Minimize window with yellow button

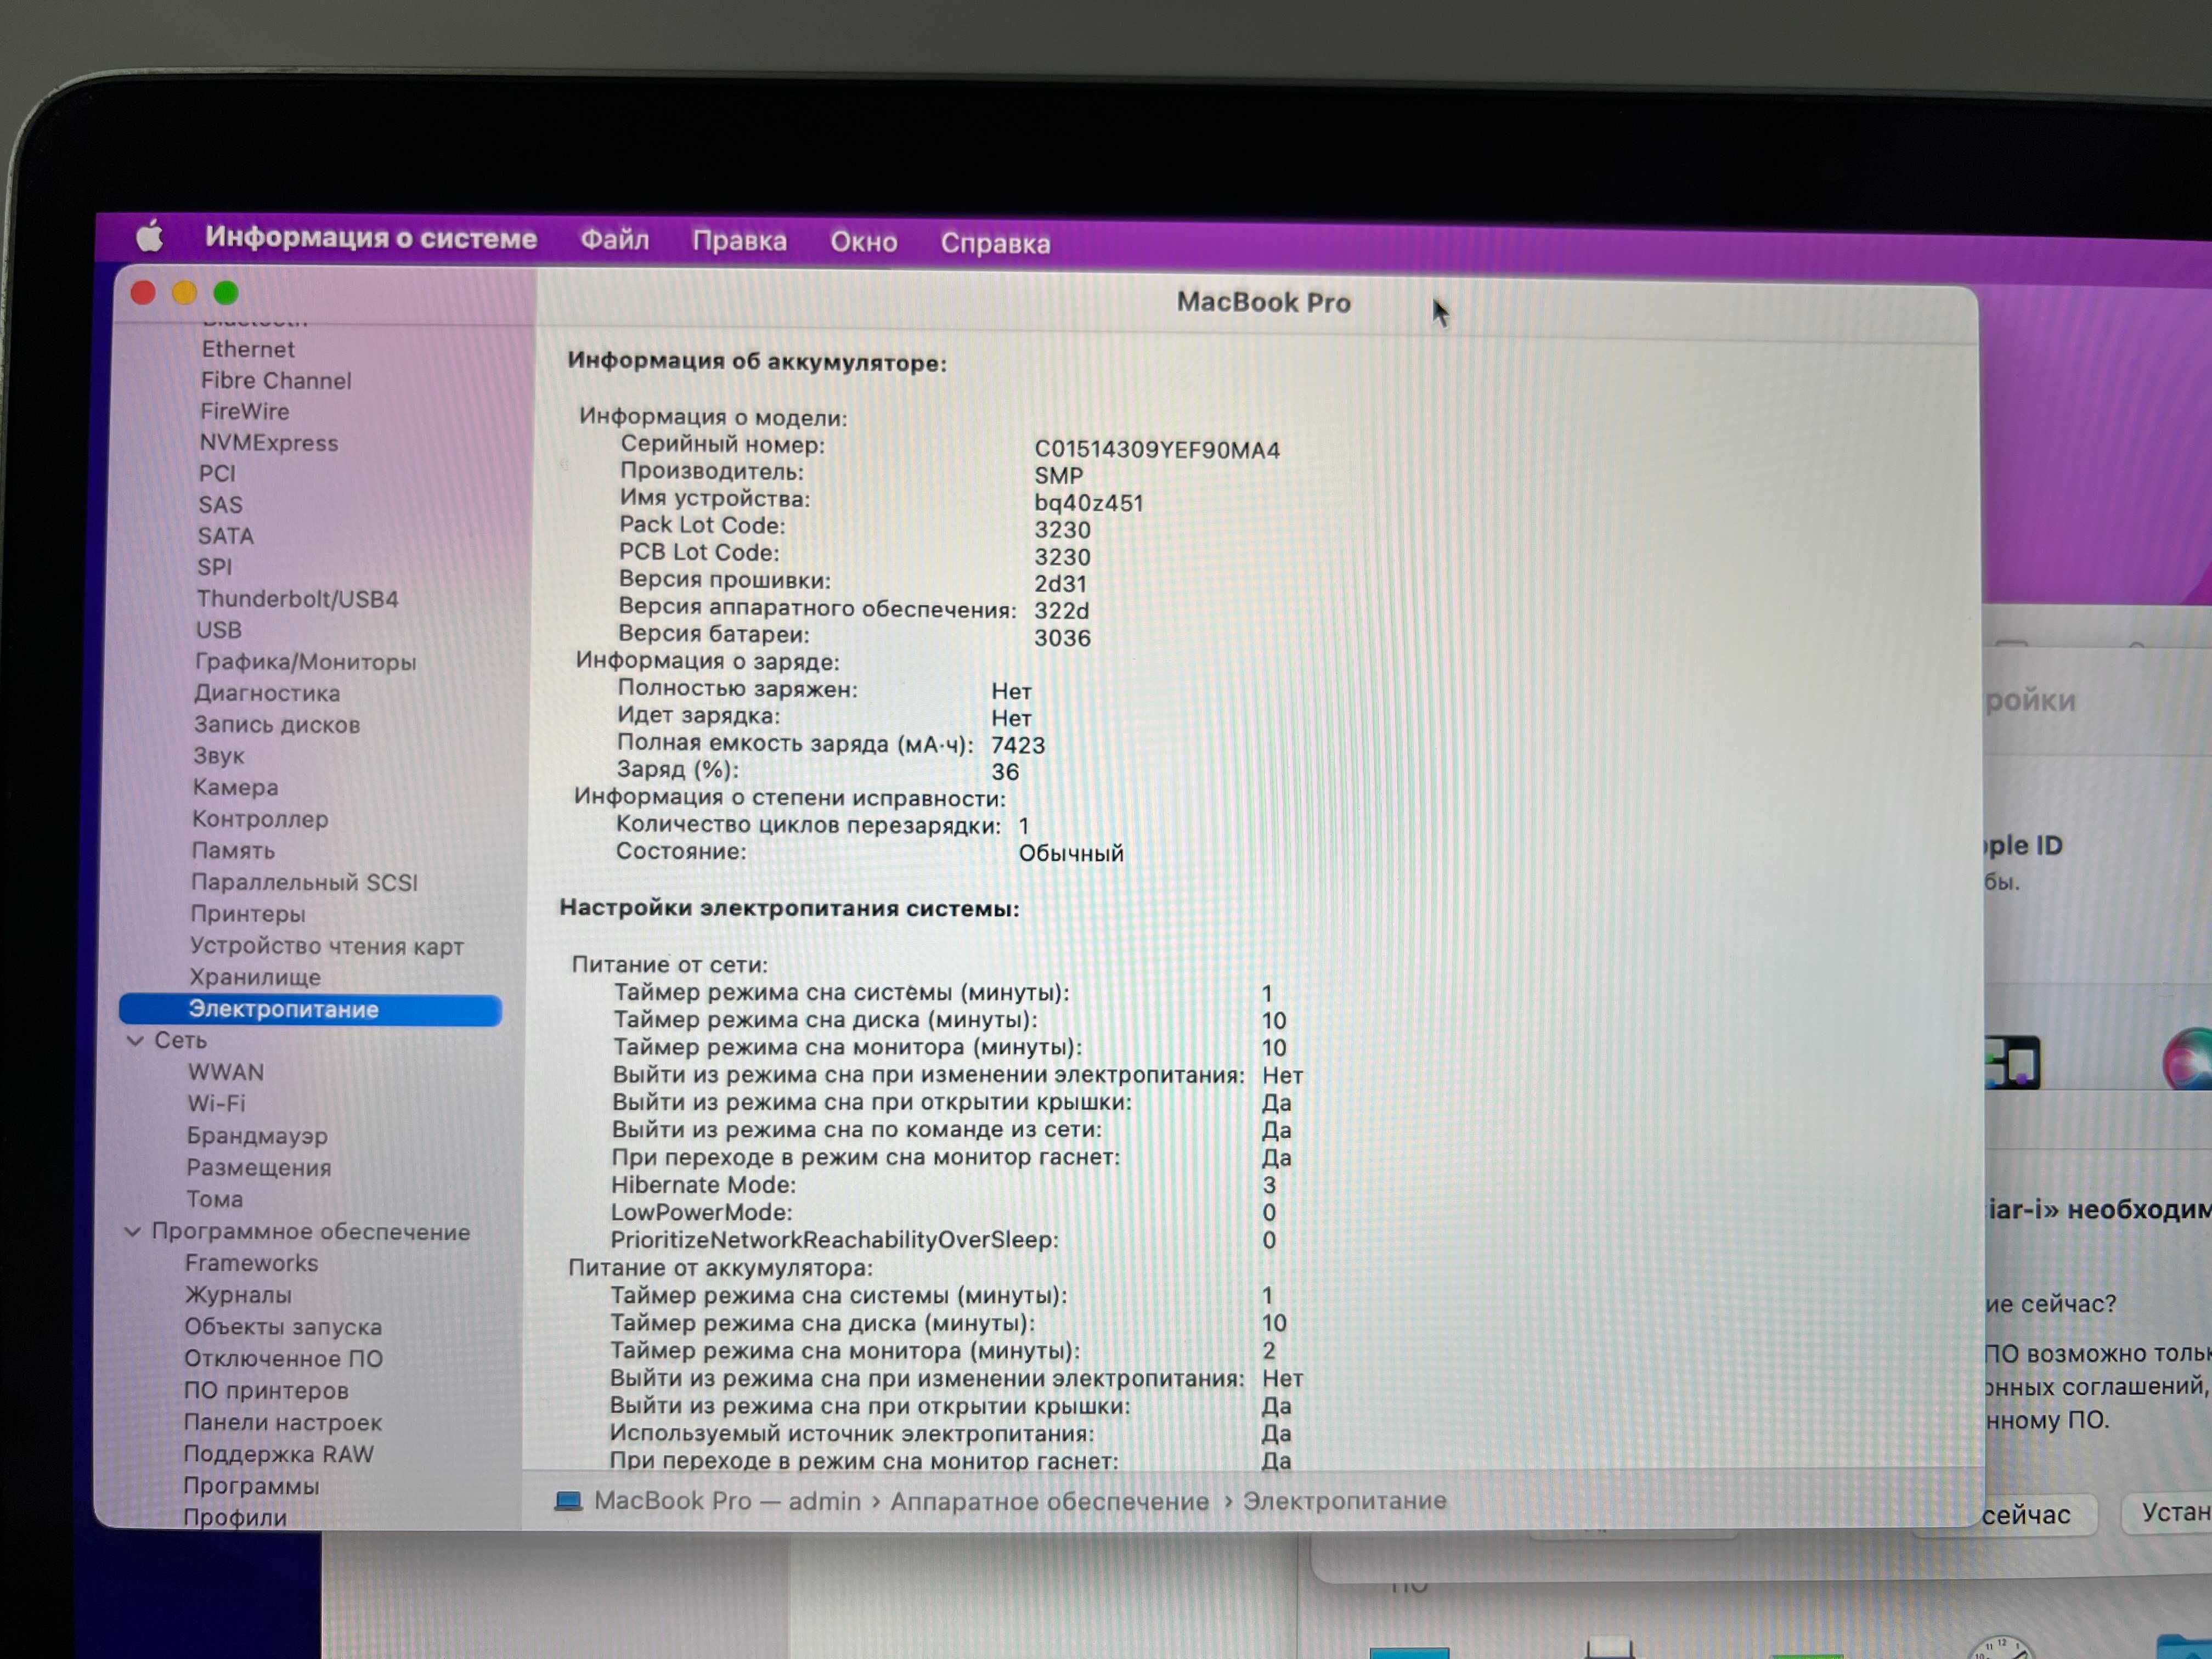[x=184, y=292]
